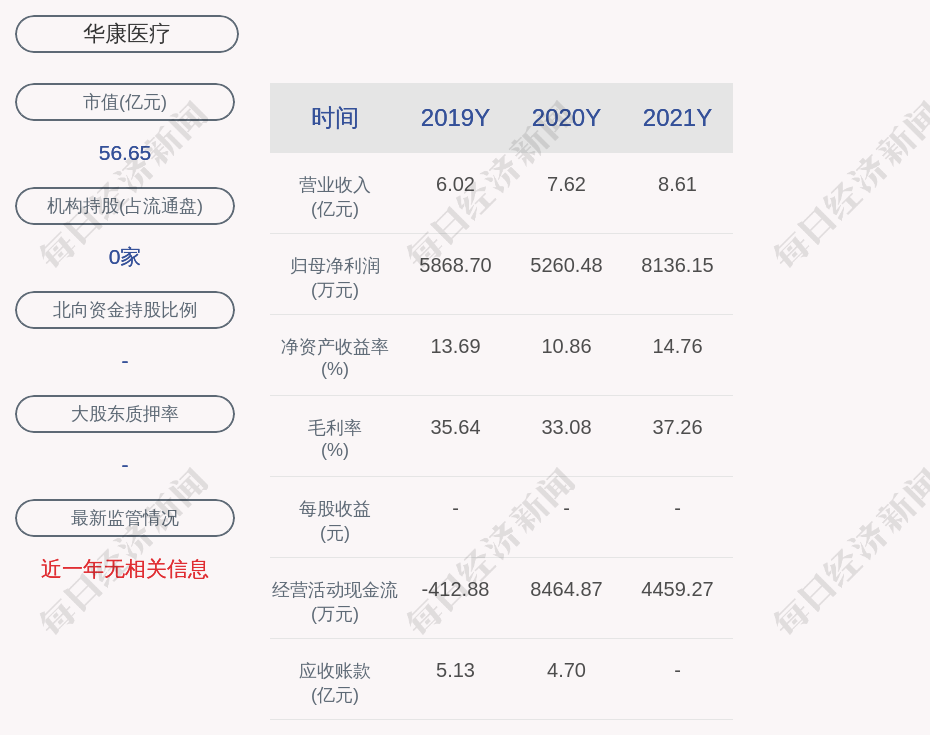Click the 2021Y column header
Image resolution: width=930 pixels, height=735 pixels.
point(677,118)
